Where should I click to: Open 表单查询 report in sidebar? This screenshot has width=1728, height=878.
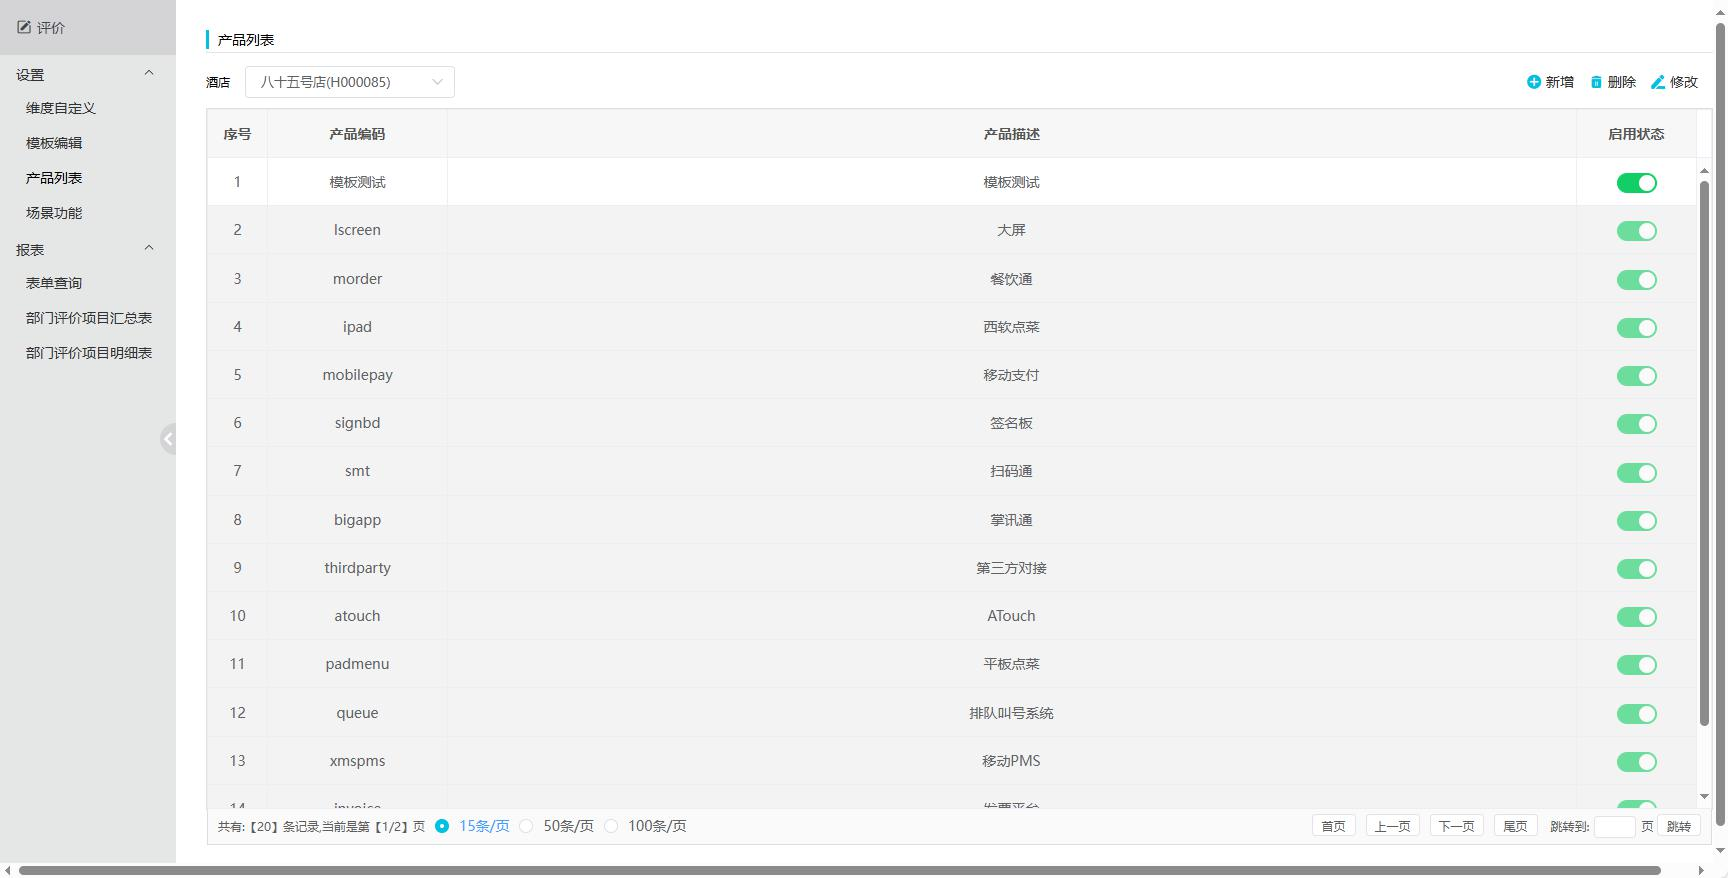click(x=54, y=283)
